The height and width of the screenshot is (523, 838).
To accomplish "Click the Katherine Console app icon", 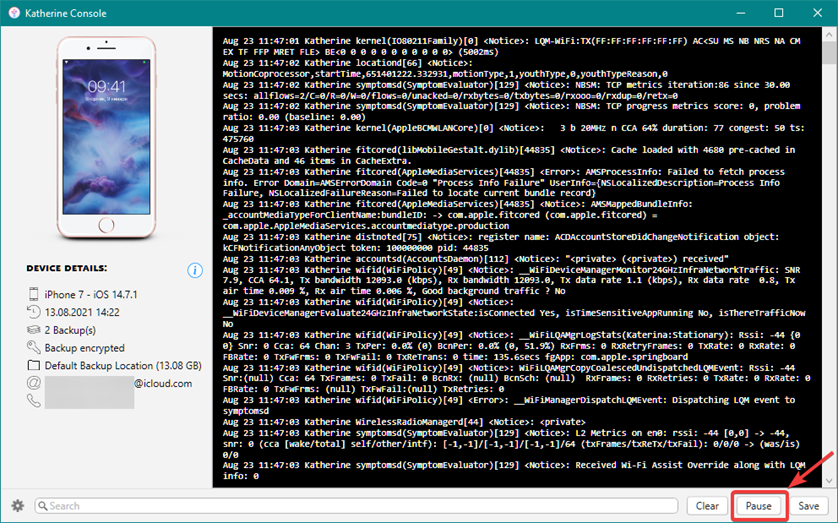I will 14,13.
